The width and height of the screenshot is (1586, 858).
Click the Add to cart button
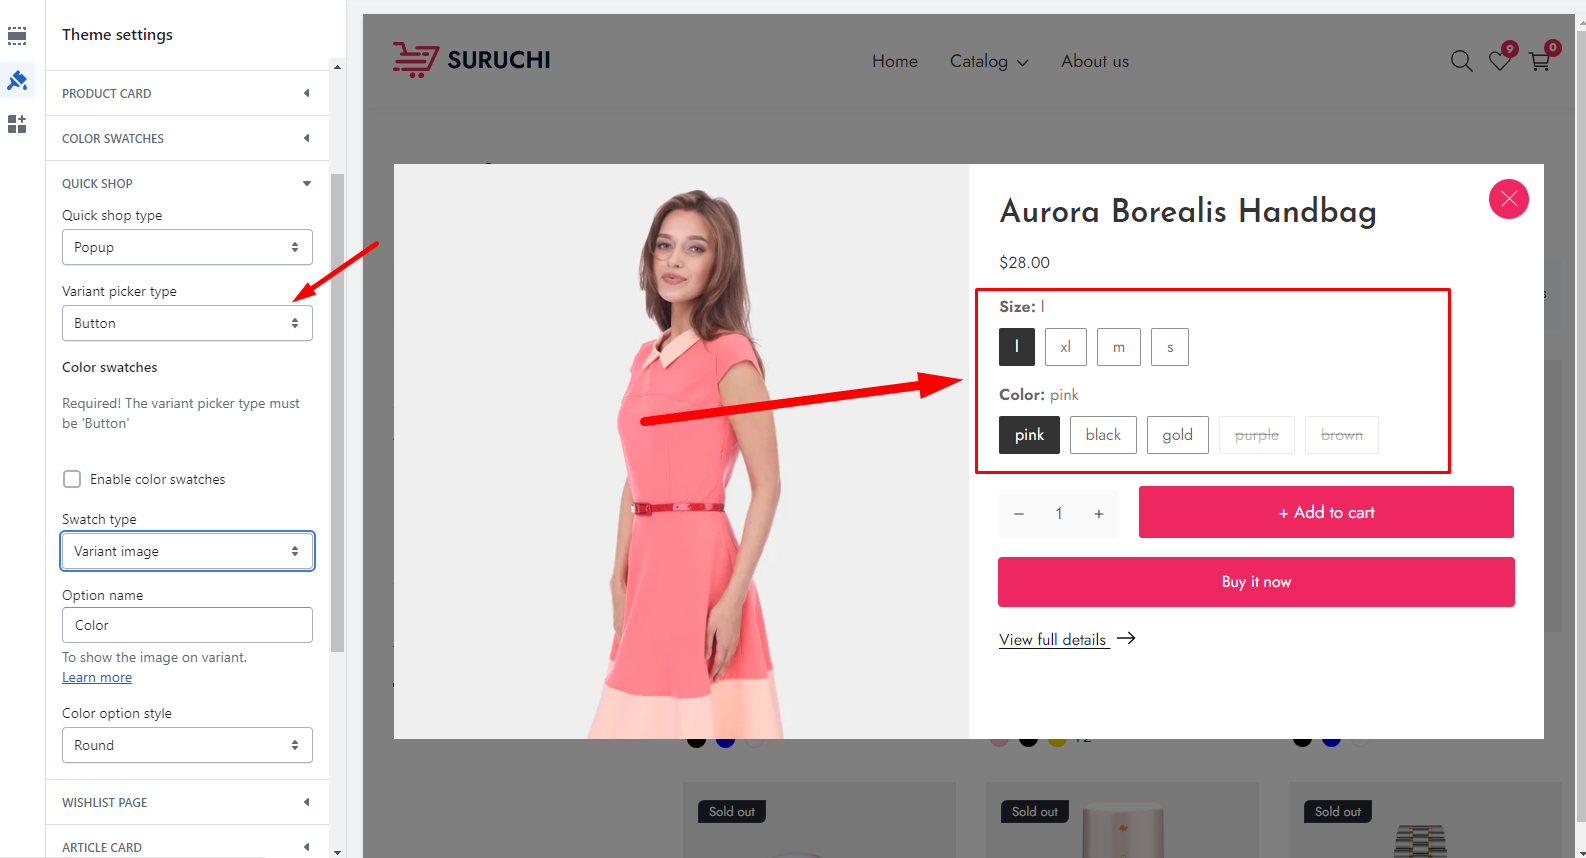(1326, 512)
